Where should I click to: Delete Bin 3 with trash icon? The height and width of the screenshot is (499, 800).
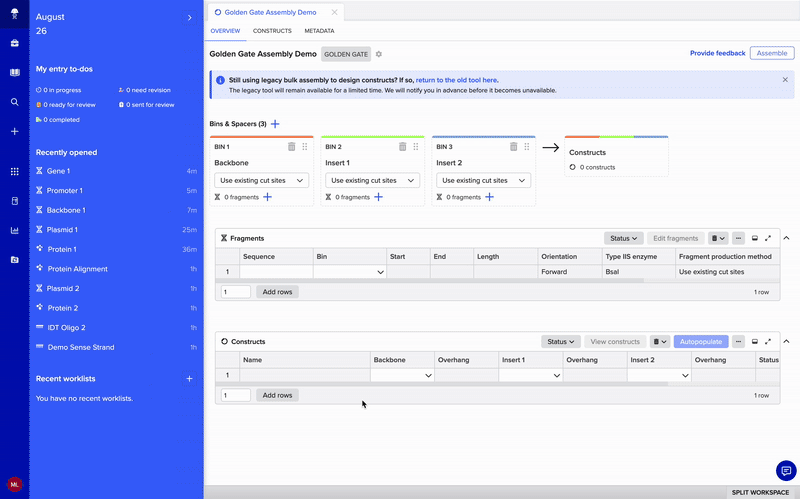tap(513, 146)
